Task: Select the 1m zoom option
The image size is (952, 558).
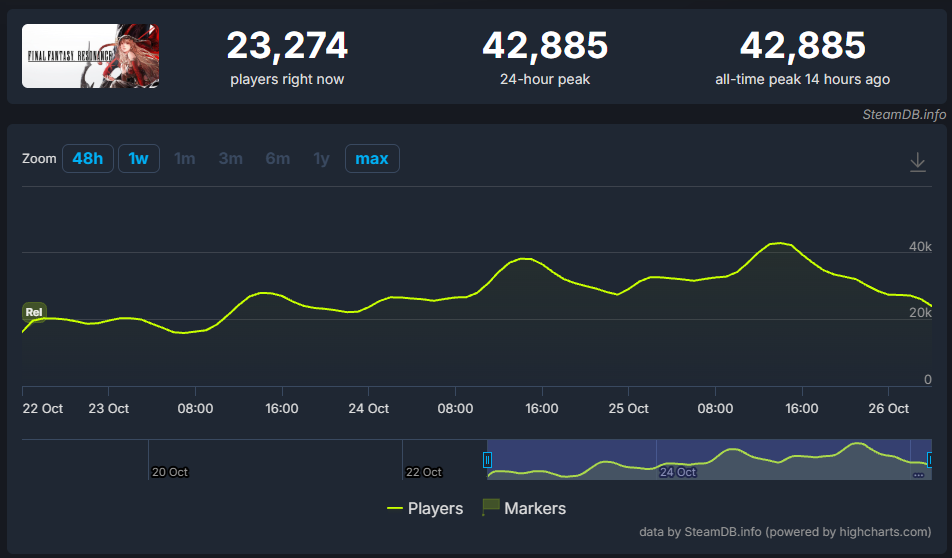Action: pos(185,158)
